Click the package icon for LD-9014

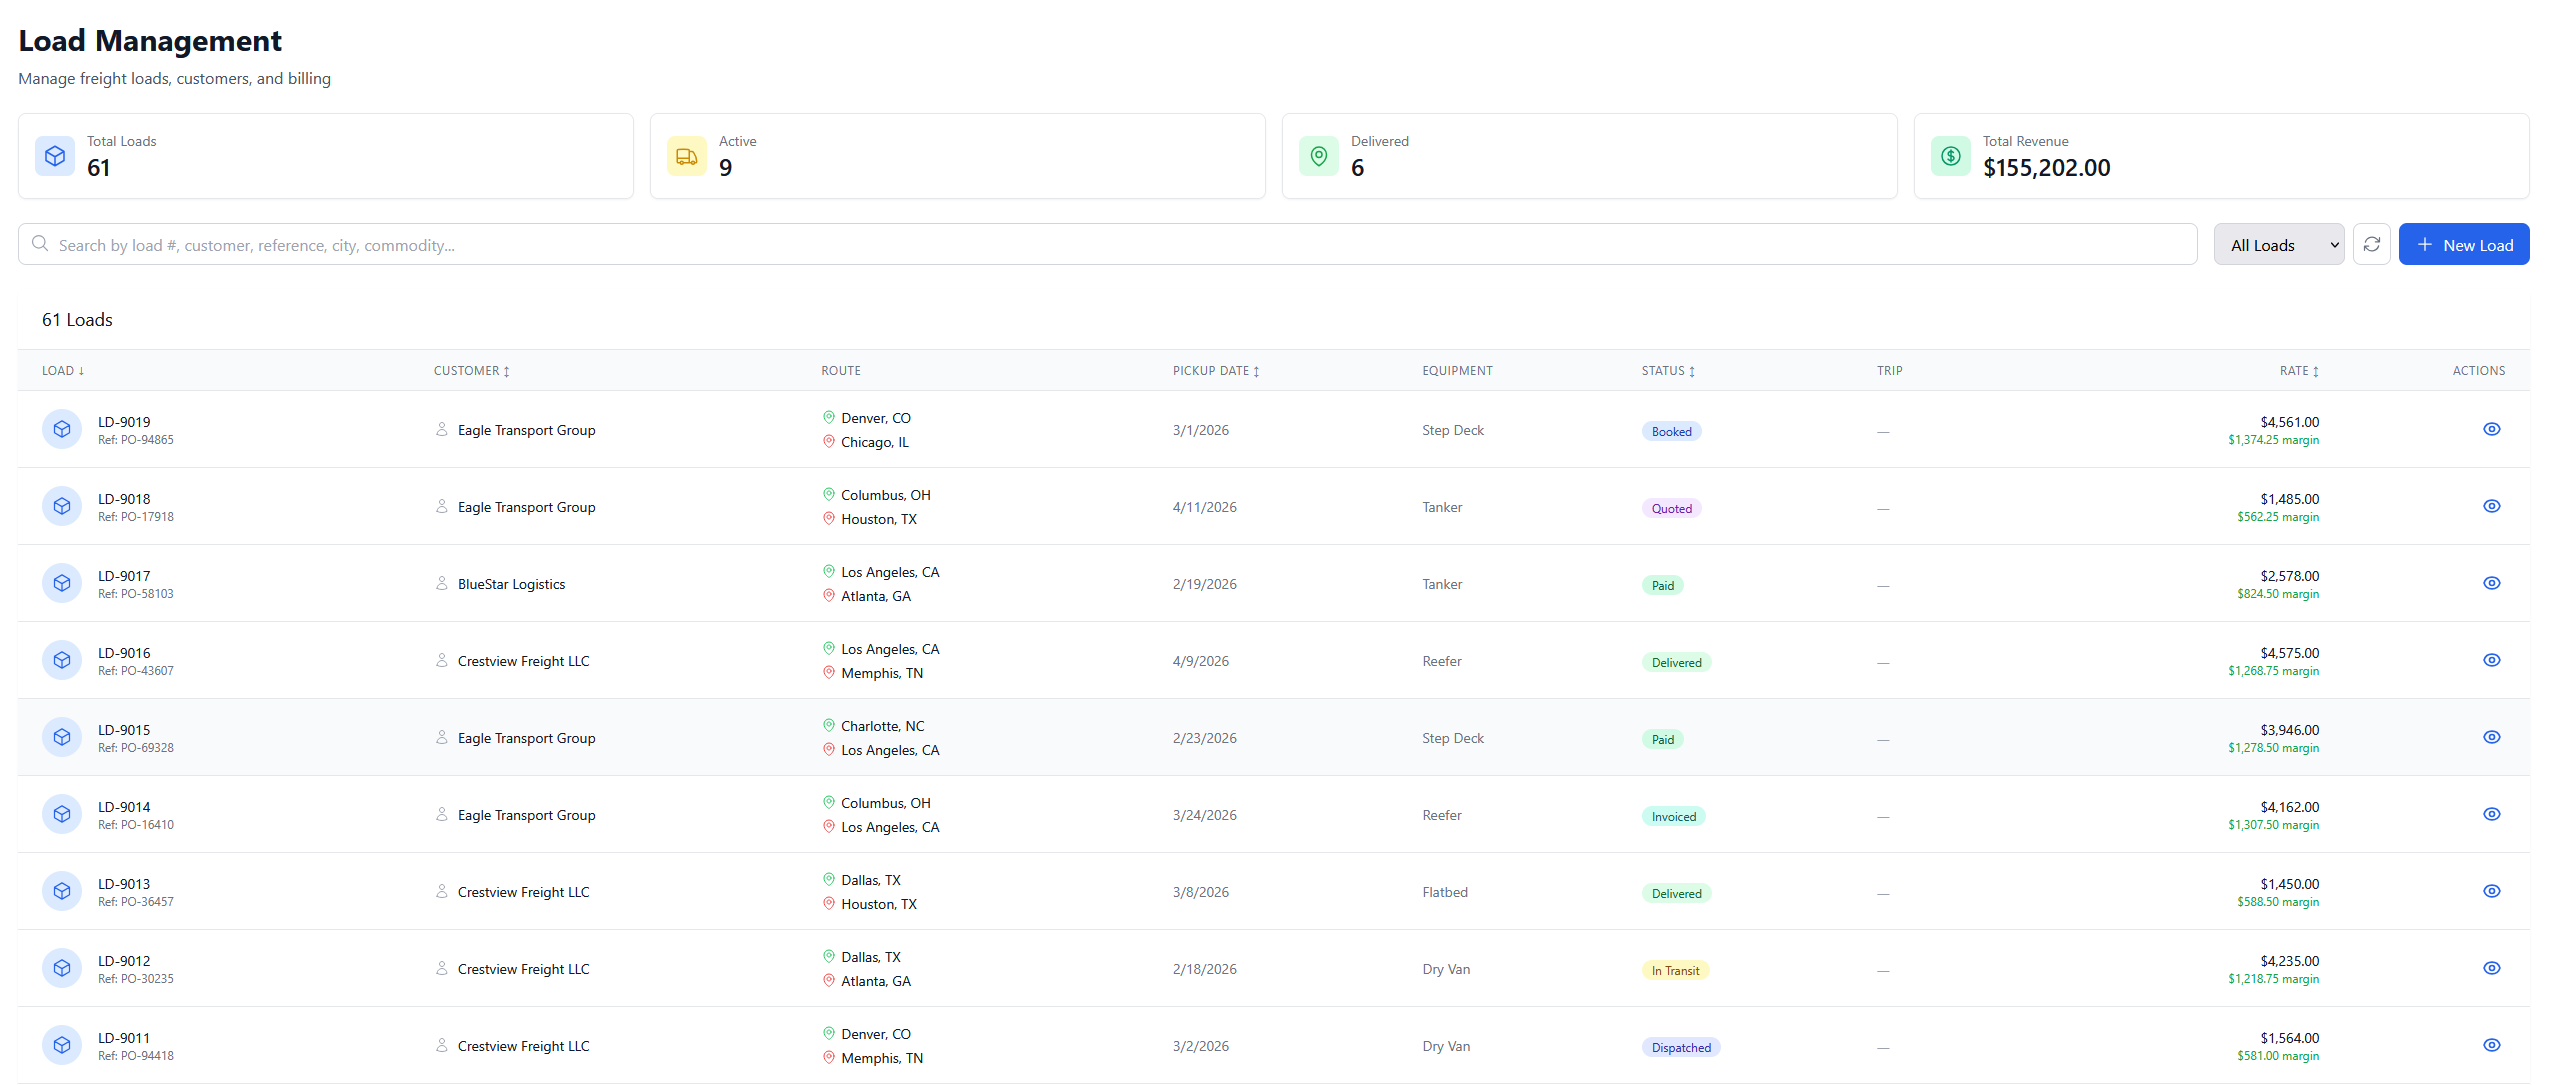tap(62, 814)
